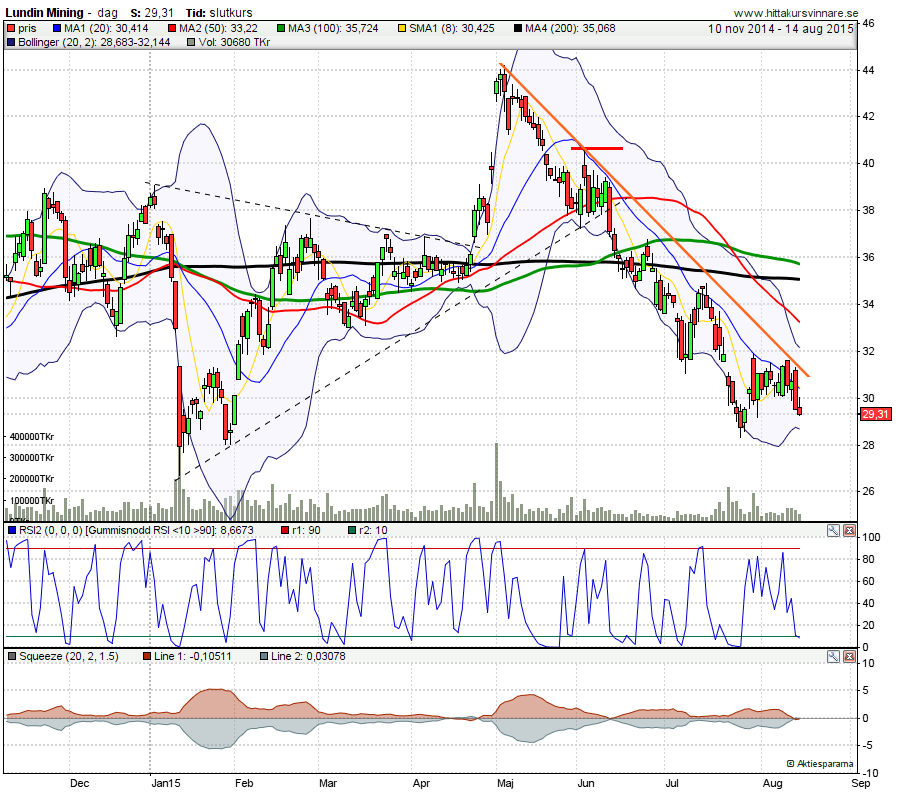Click the 'r2: 10' legend text

coord(374,530)
